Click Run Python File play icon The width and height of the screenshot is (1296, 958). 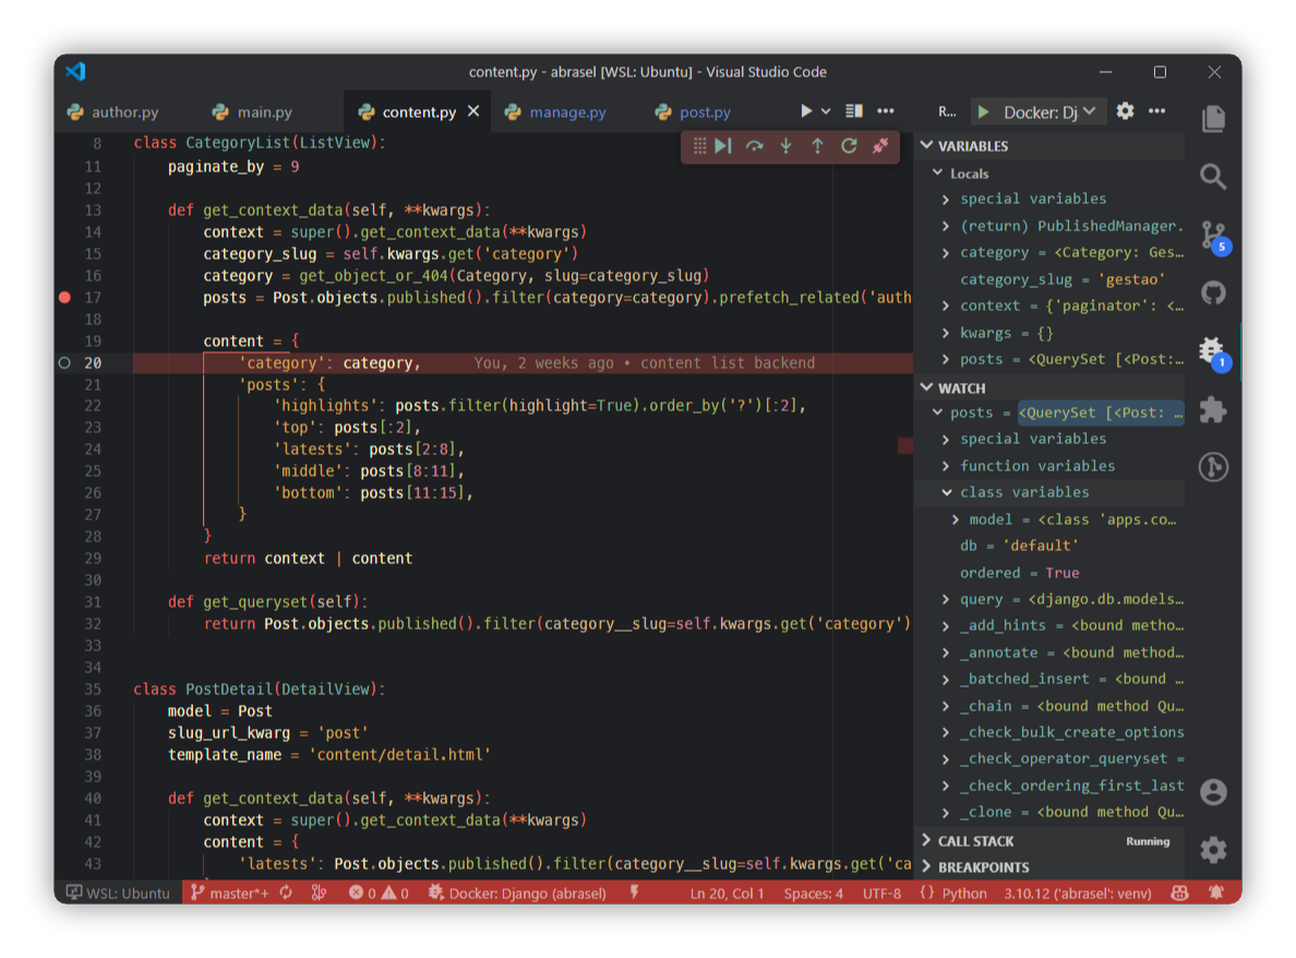[x=806, y=111]
